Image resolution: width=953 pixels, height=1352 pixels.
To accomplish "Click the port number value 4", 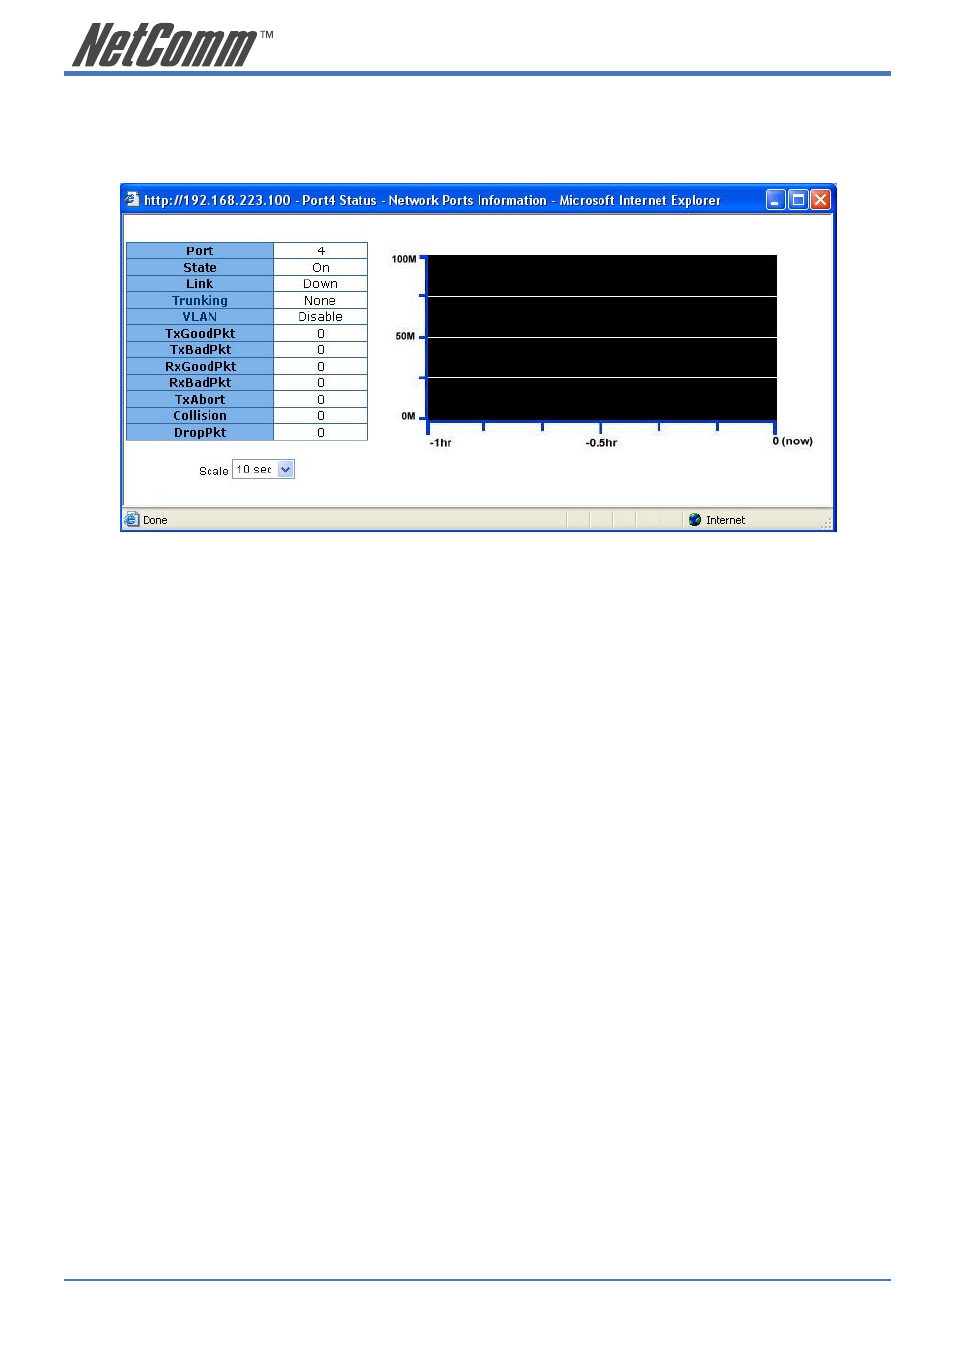I will tap(321, 251).
